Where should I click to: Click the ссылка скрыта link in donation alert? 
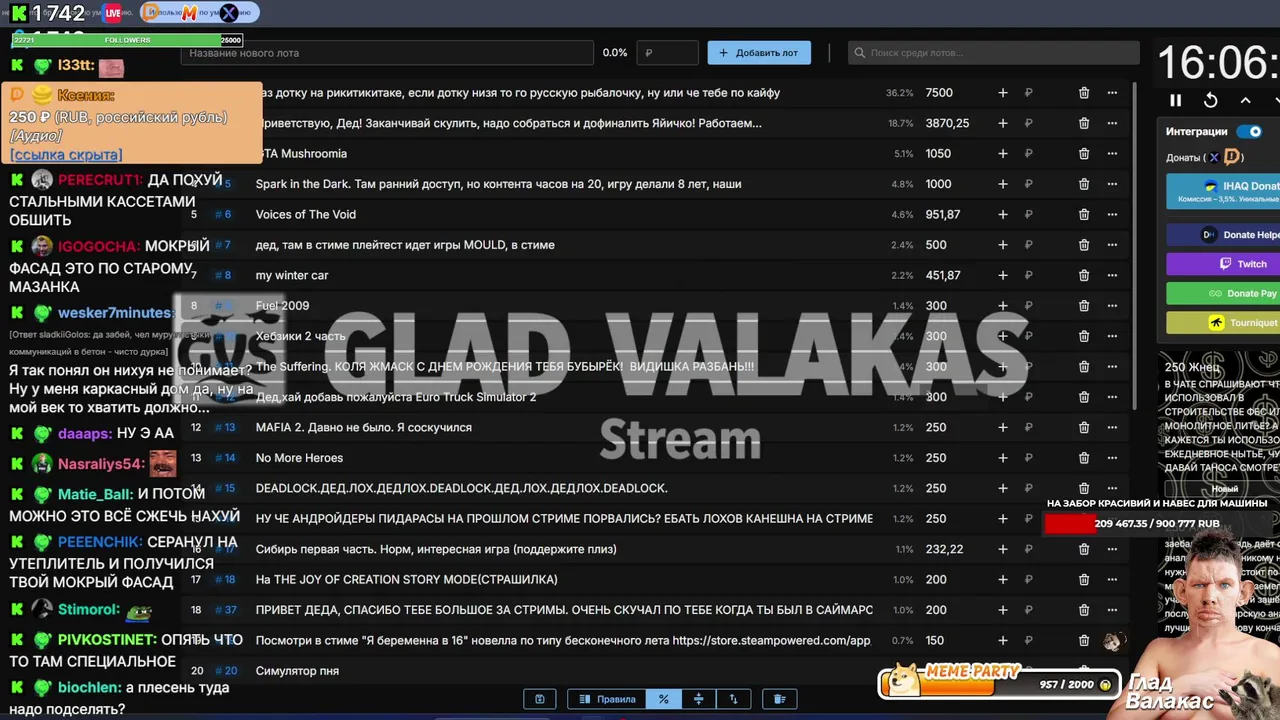pyautogui.click(x=66, y=154)
